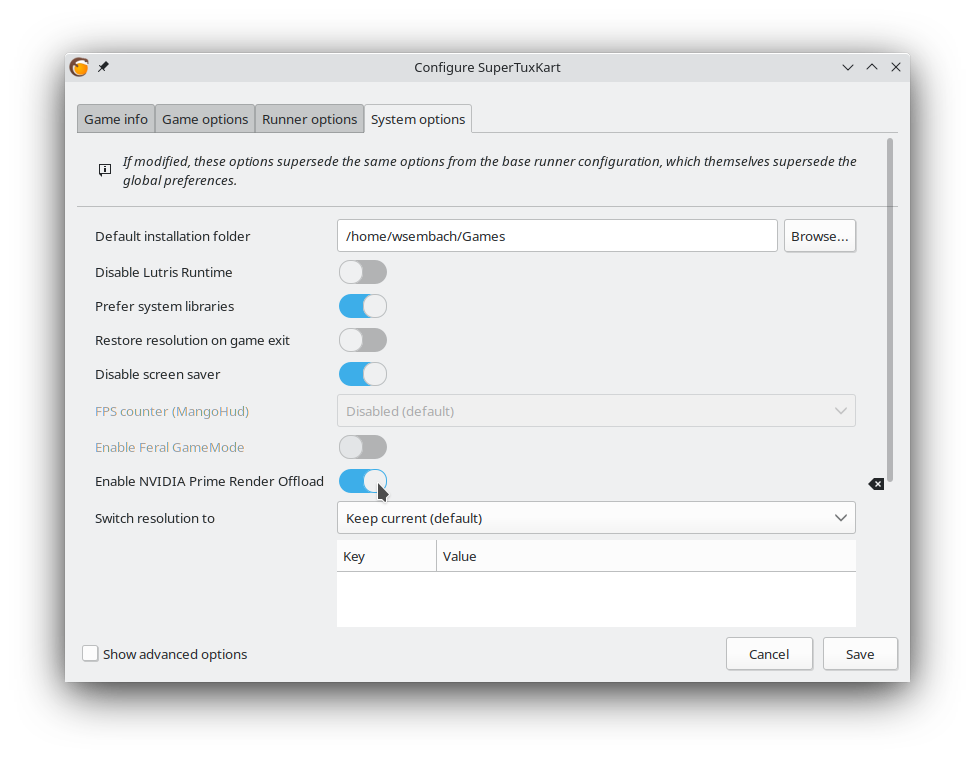The width and height of the screenshot is (975, 759).
Task: Open the Runner options tab
Action: (x=309, y=118)
